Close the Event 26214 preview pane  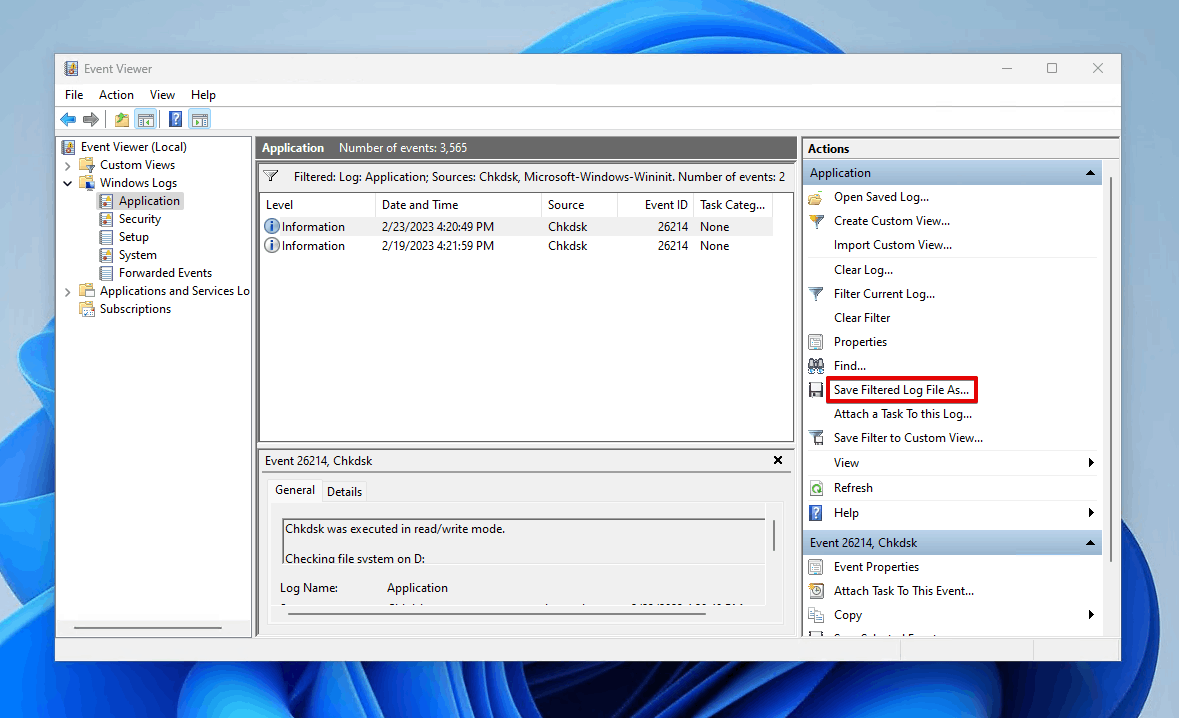coord(778,461)
